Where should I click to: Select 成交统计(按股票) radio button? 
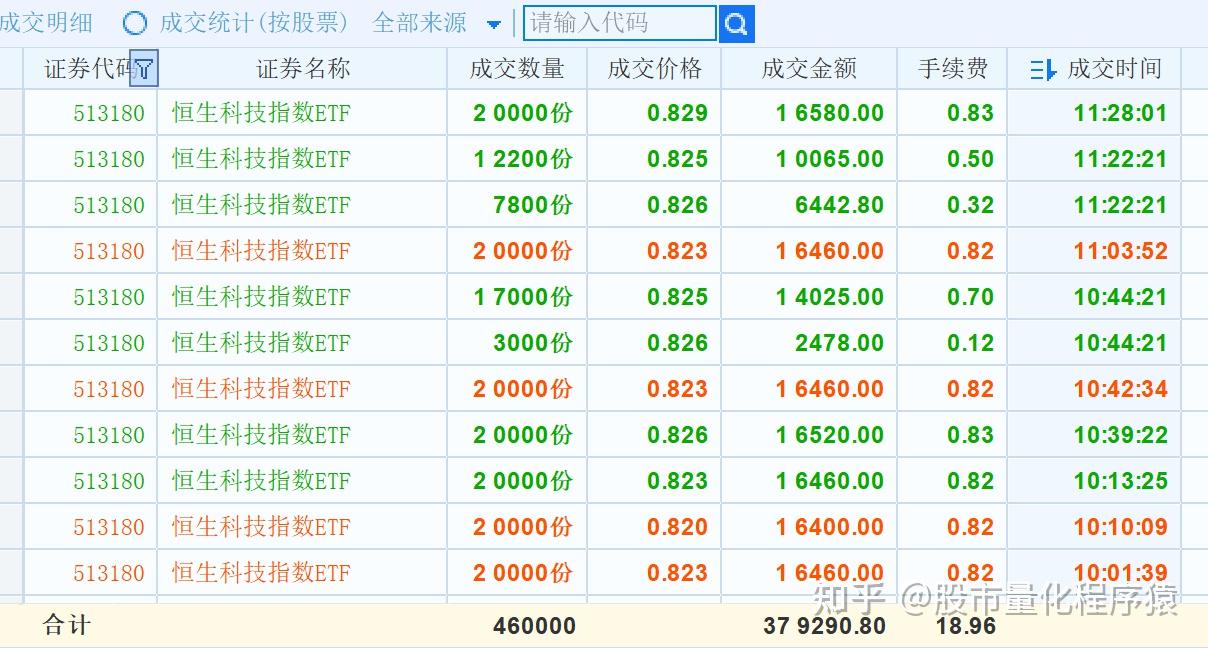point(134,24)
